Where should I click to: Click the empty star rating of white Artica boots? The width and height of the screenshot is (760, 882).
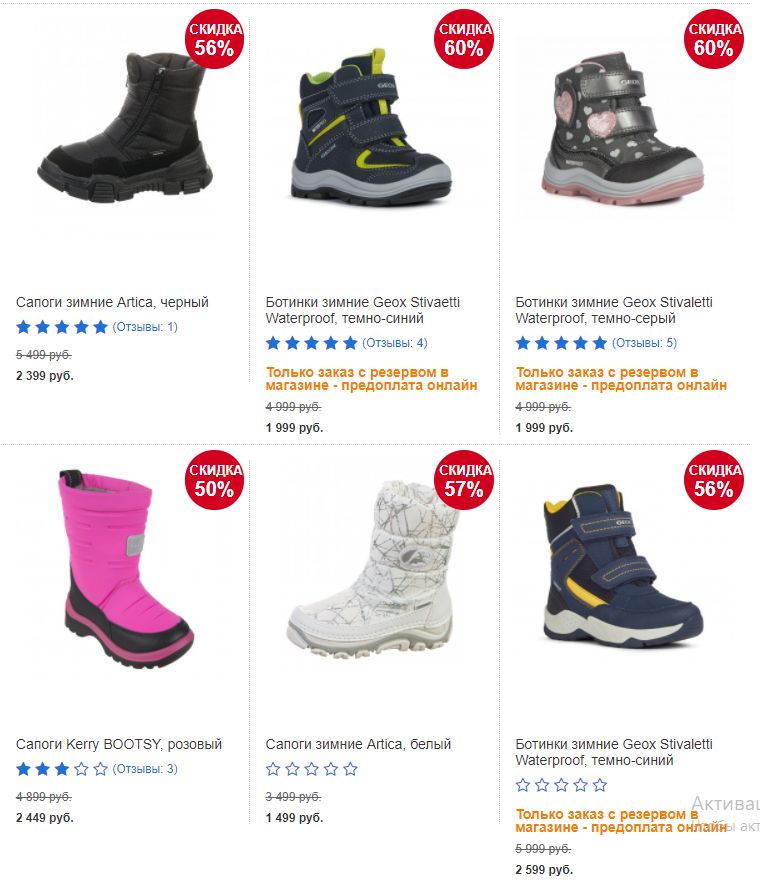click(312, 769)
